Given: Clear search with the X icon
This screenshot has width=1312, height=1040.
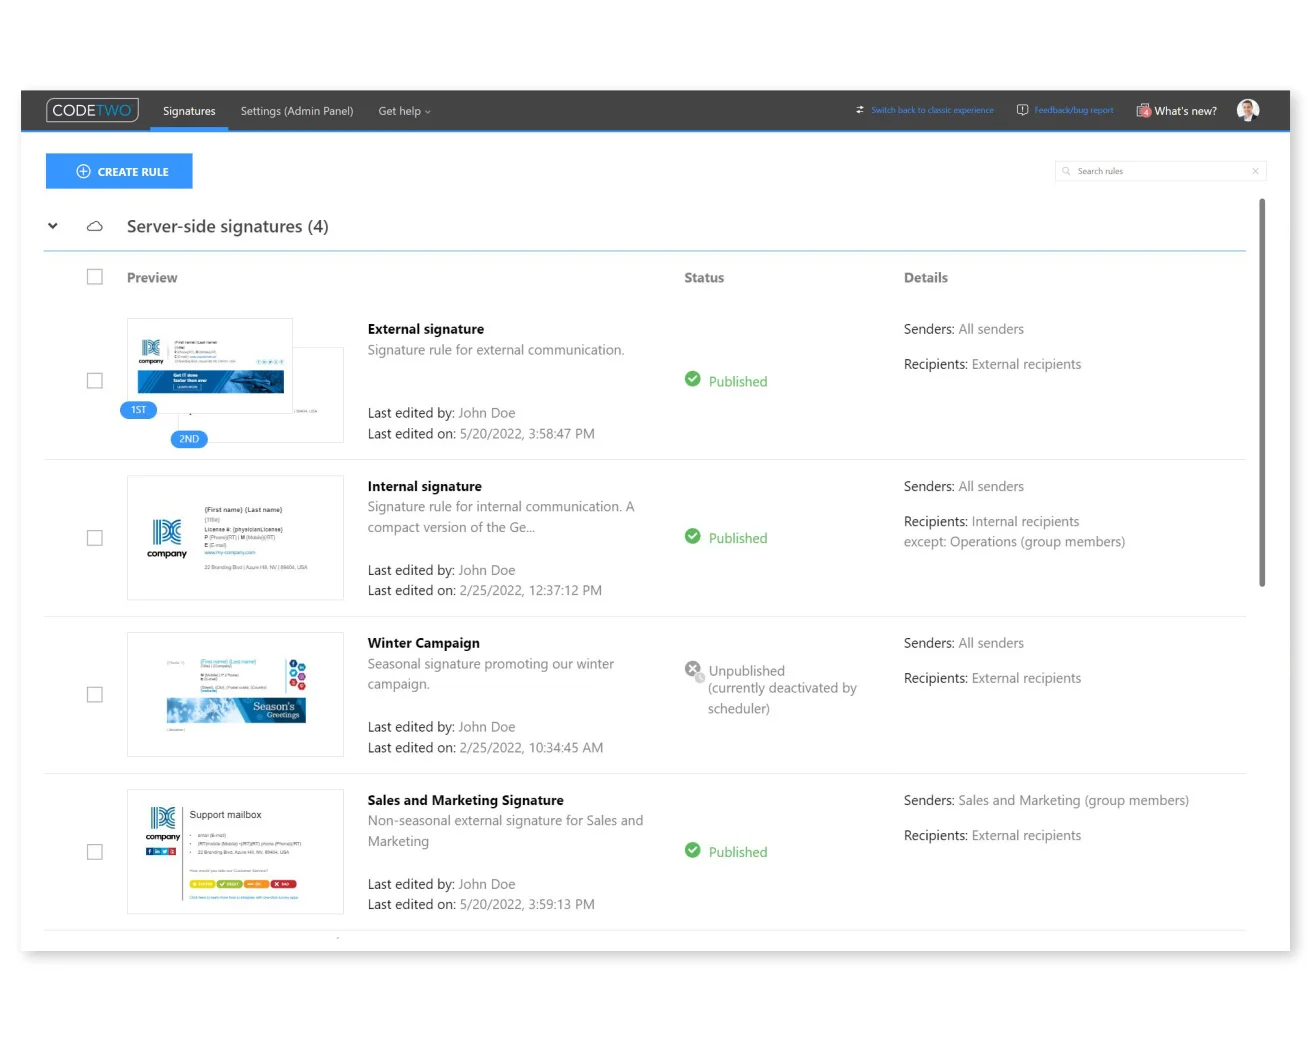Looking at the screenshot, I should point(1255,171).
